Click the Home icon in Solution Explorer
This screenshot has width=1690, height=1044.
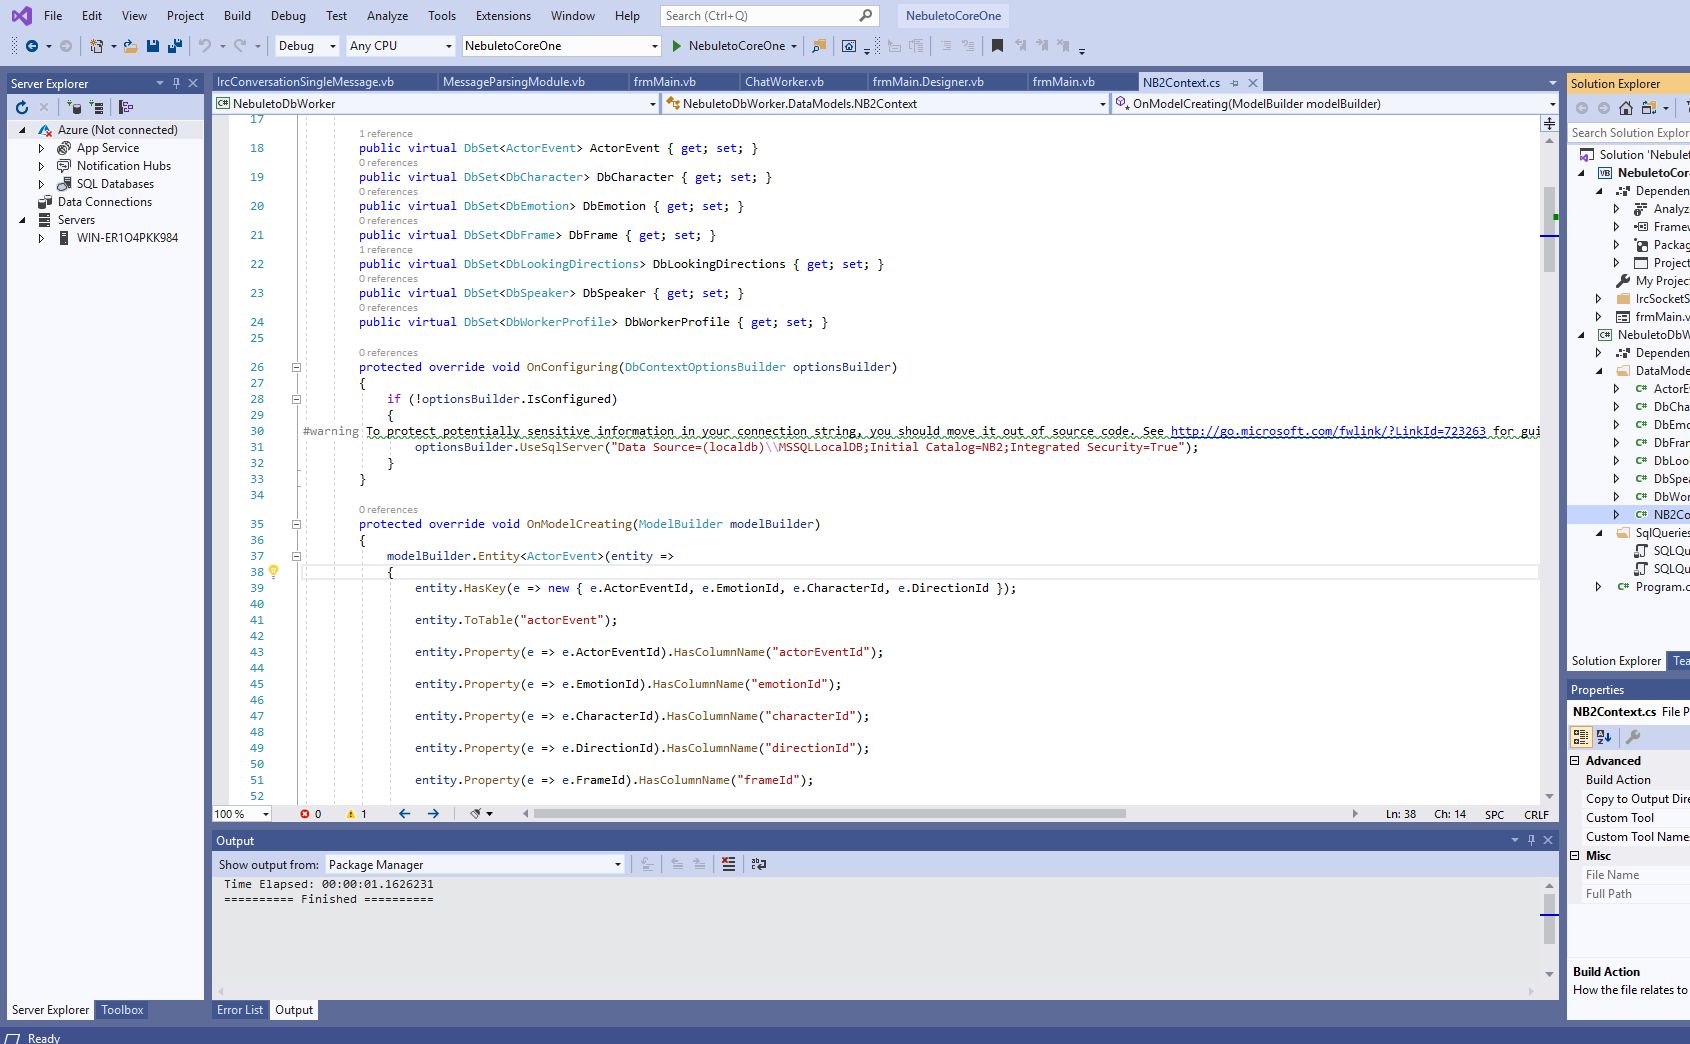(1626, 106)
